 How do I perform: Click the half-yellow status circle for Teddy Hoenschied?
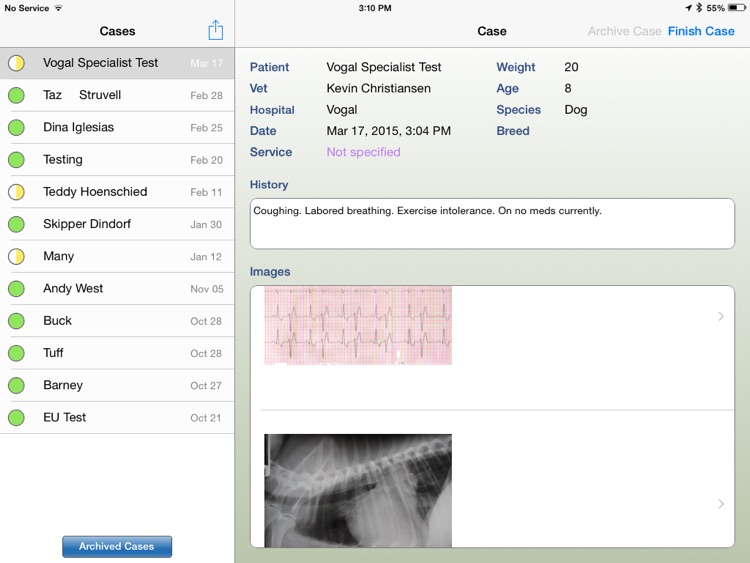click(x=16, y=192)
